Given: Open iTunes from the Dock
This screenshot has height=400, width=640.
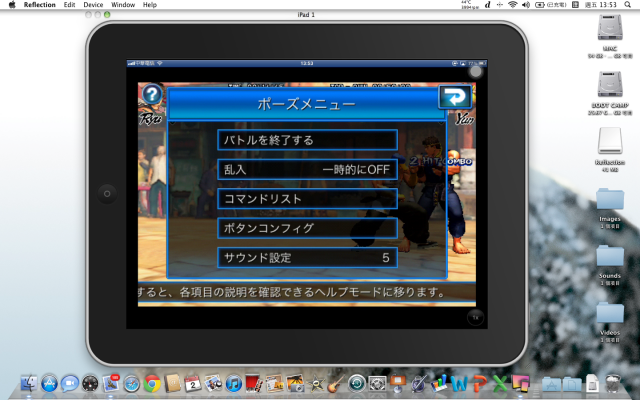Looking at the screenshot, I should coord(233,384).
